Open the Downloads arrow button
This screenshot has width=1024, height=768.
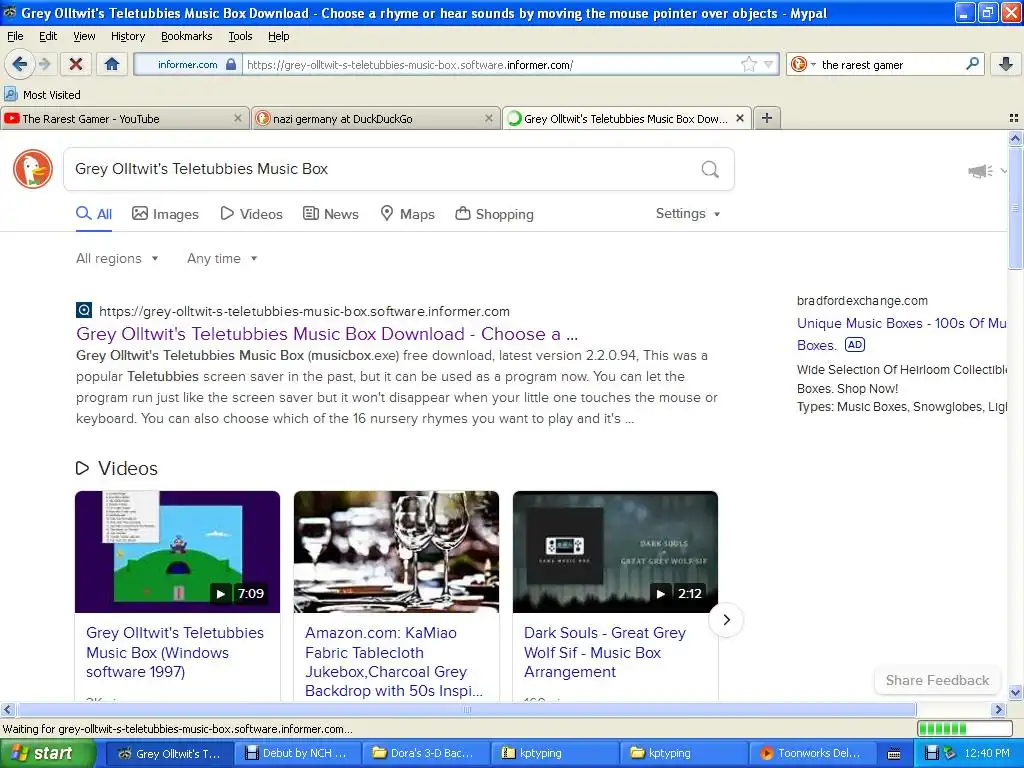point(1005,64)
